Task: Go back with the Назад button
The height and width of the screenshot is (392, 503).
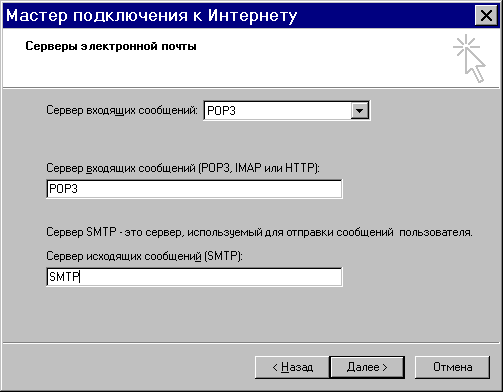Action: [x=292, y=367]
